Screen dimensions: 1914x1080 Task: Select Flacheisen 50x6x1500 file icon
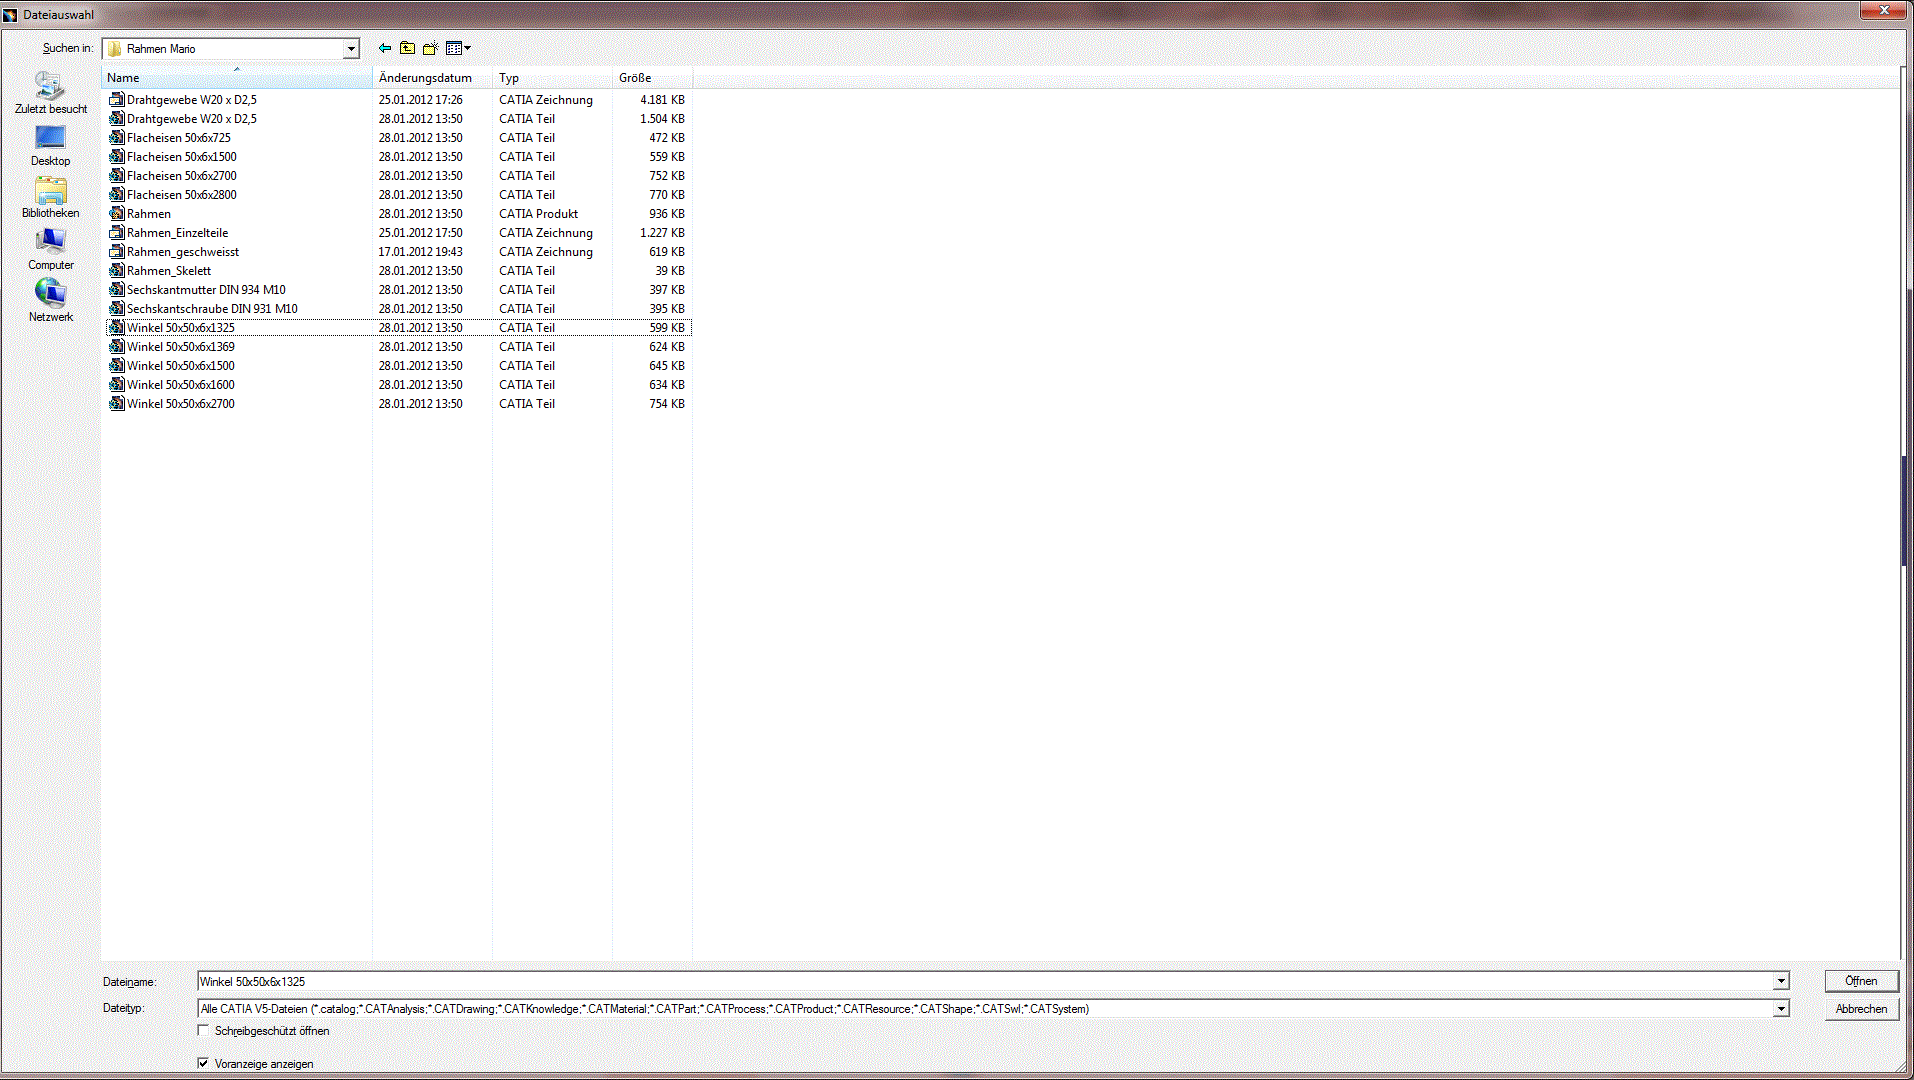coord(117,156)
